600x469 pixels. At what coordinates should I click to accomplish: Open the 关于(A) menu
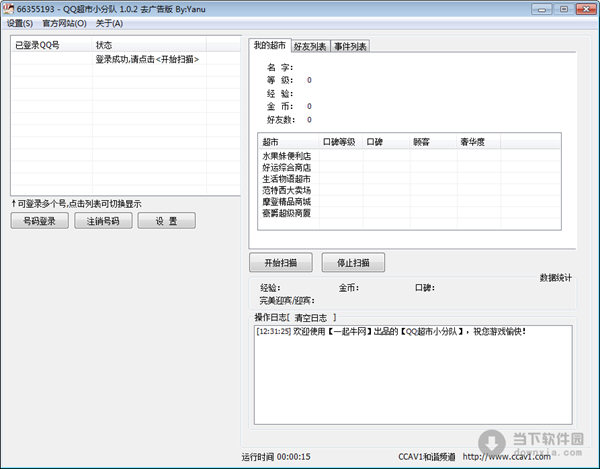110,23
